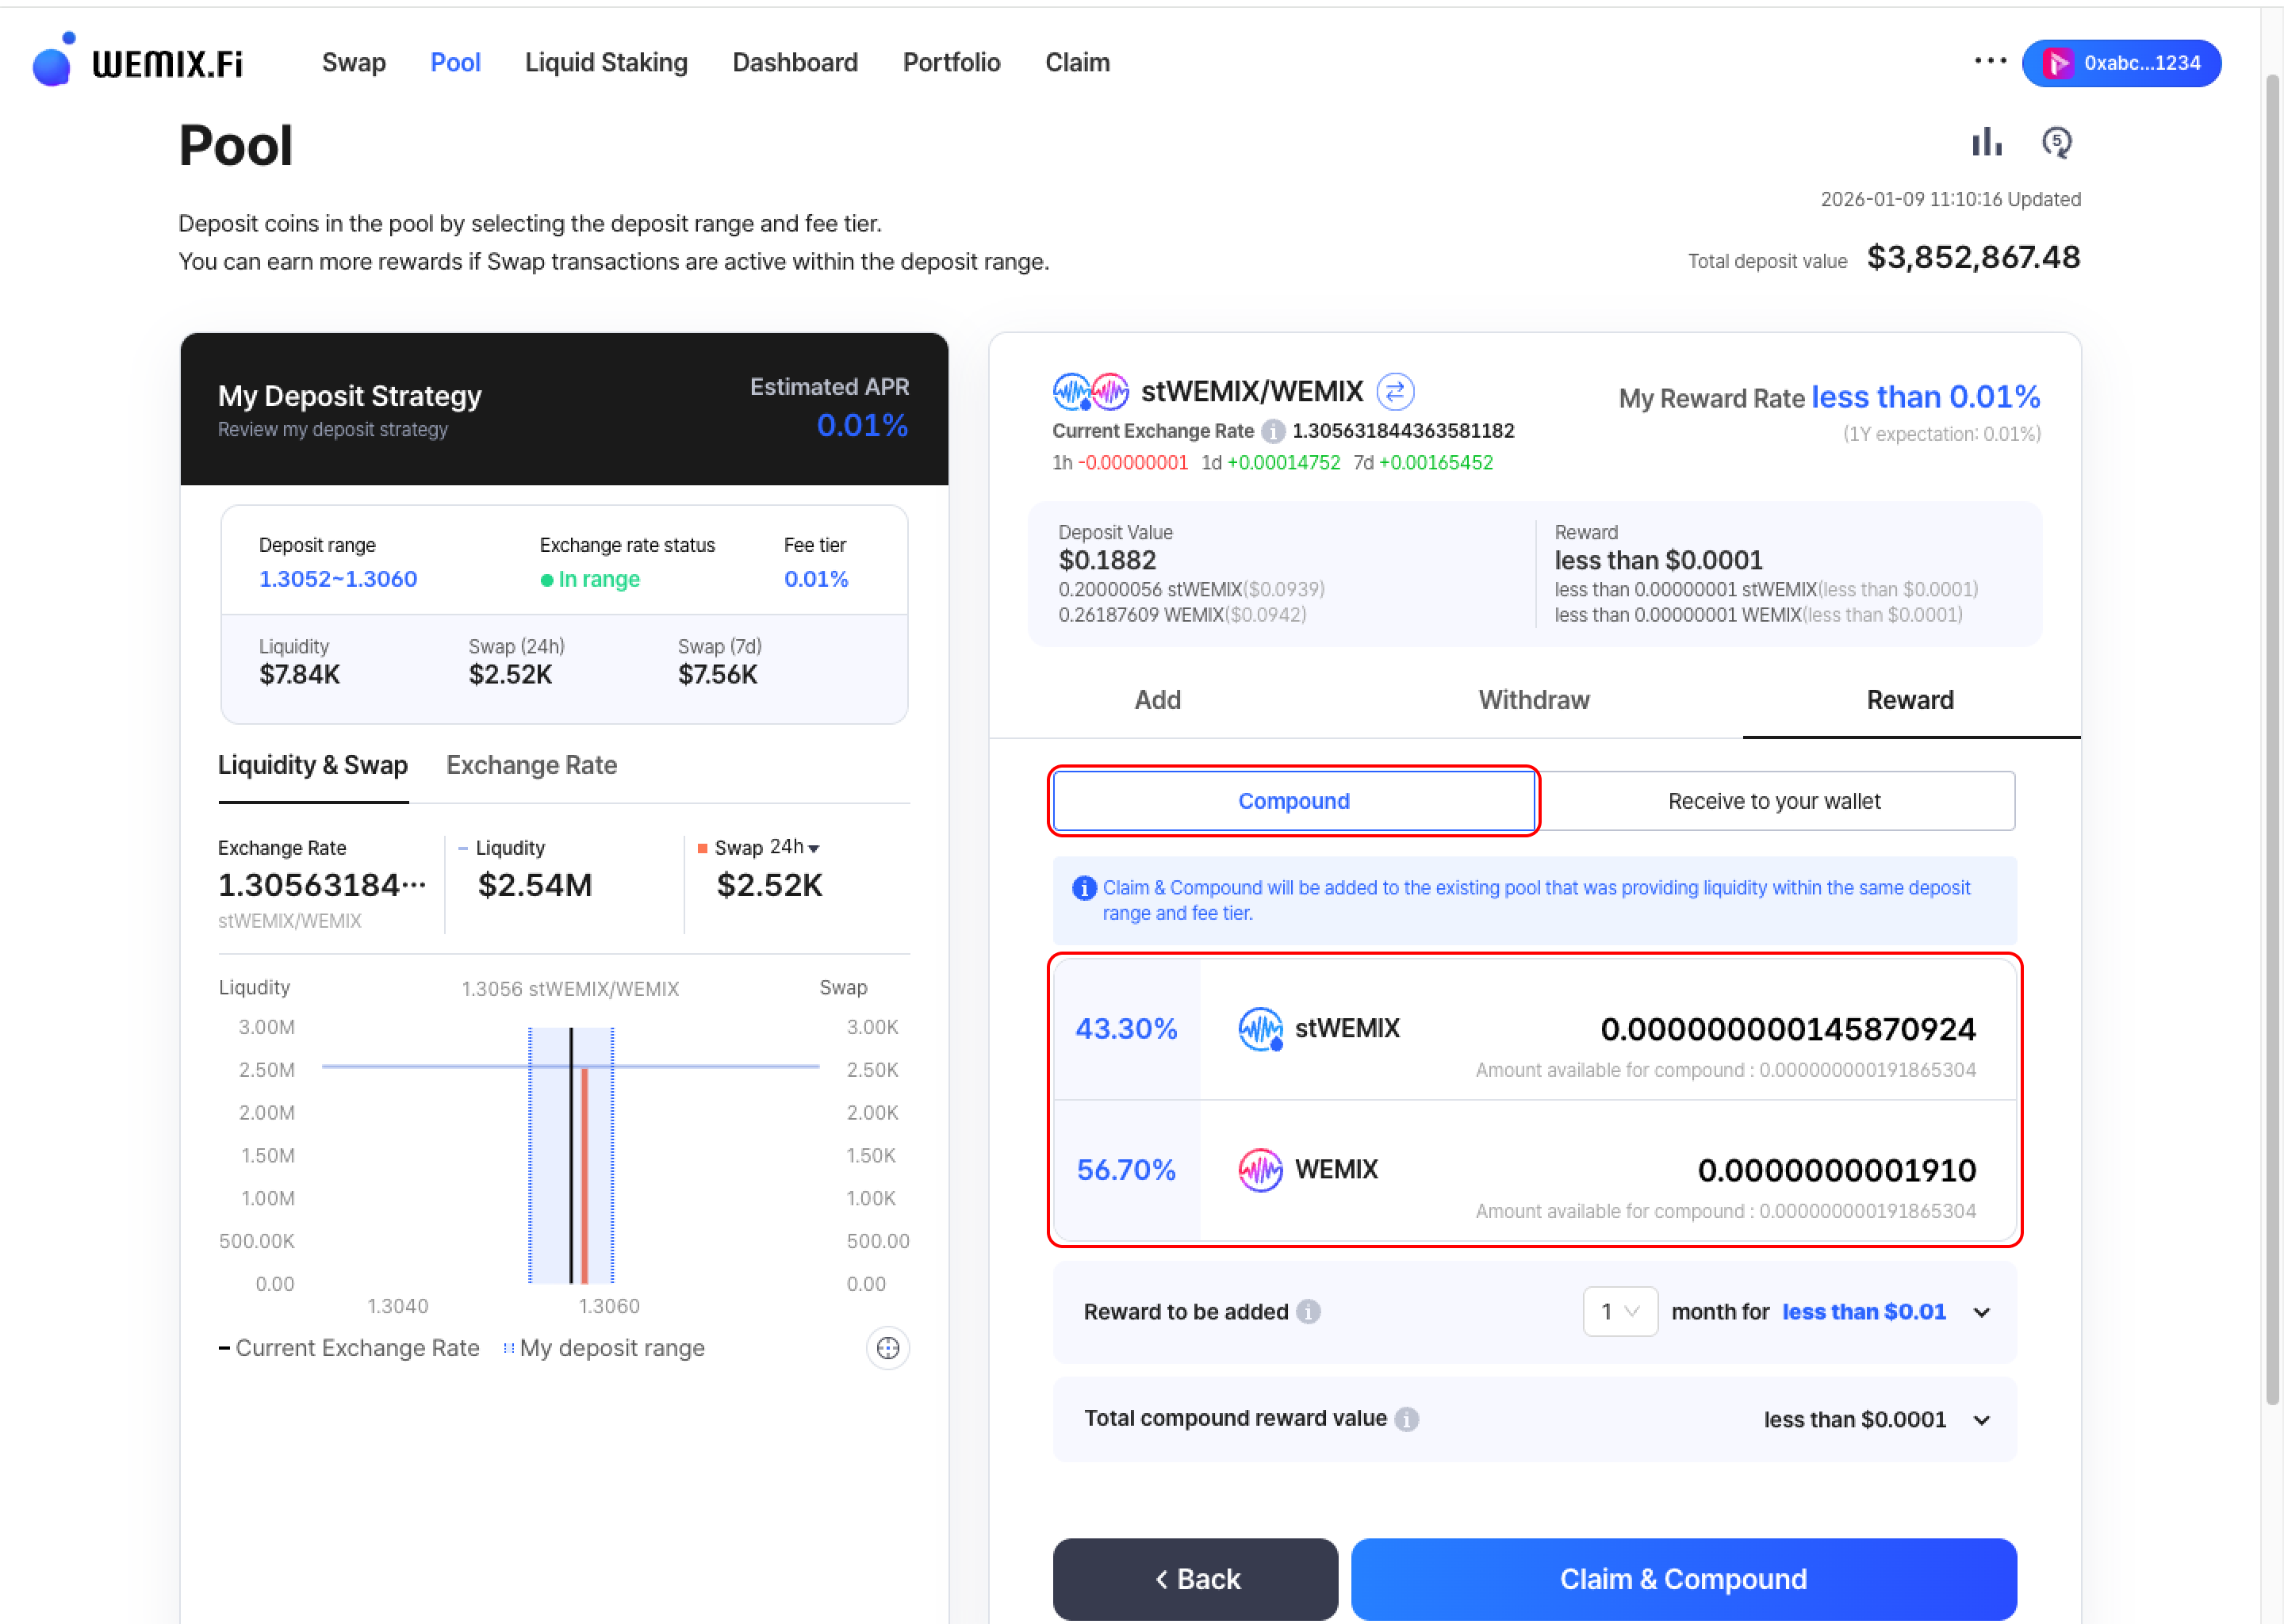
Task: Open the Liquid Staking menu
Action: pyautogui.click(x=606, y=62)
